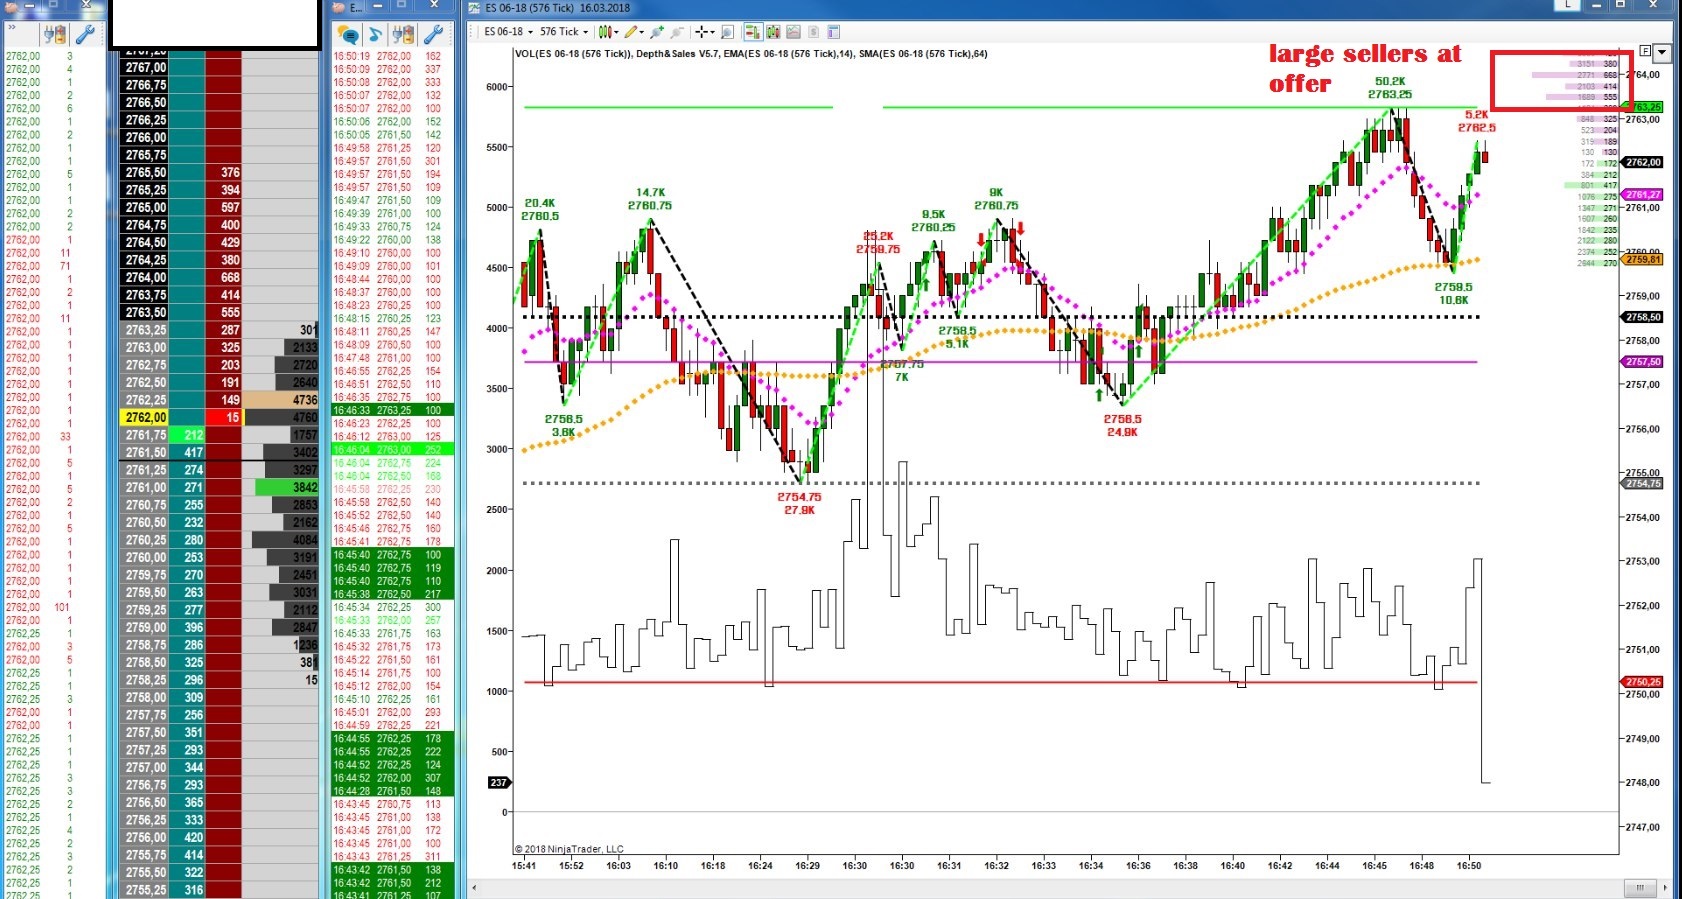Click the chat bubbles icon in Time & Sales window

coord(348,34)
